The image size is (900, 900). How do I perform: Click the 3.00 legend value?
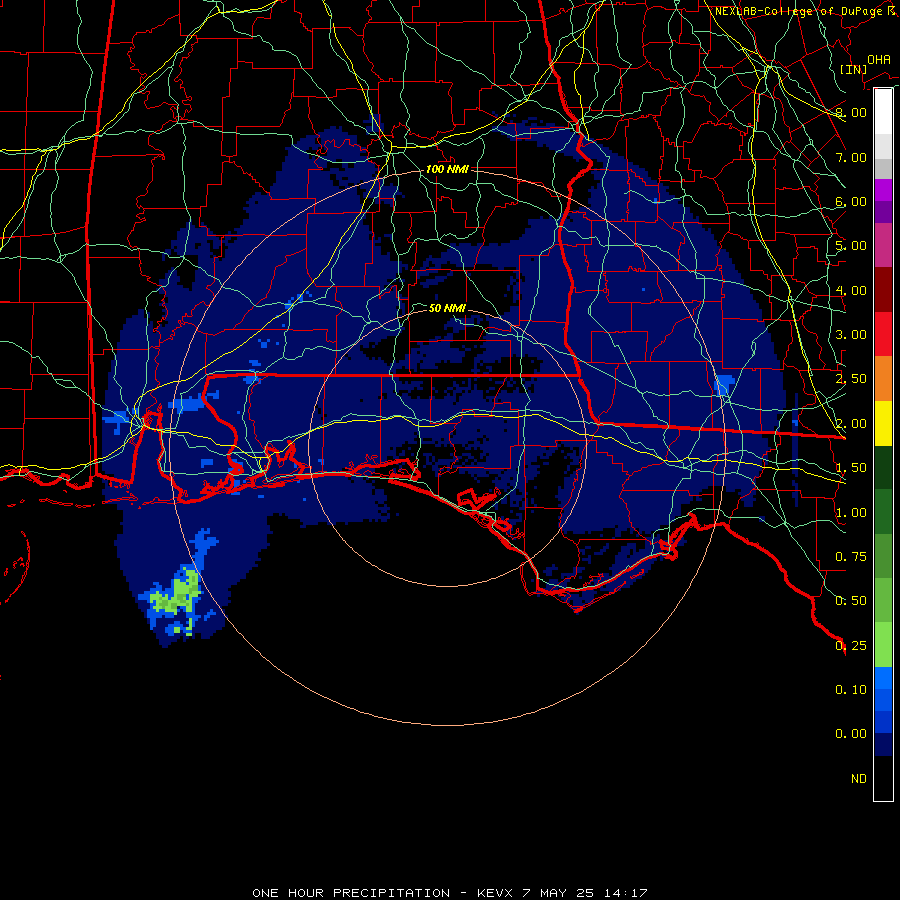click(x=851, y=335)
